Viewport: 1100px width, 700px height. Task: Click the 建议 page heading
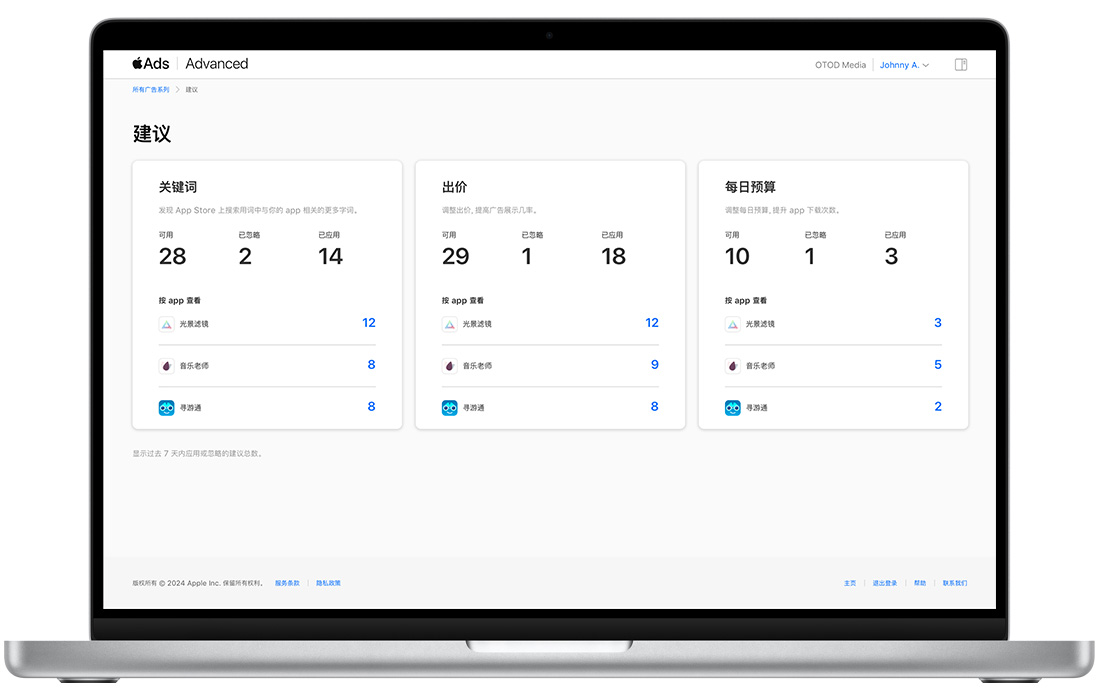coord(152,133)
